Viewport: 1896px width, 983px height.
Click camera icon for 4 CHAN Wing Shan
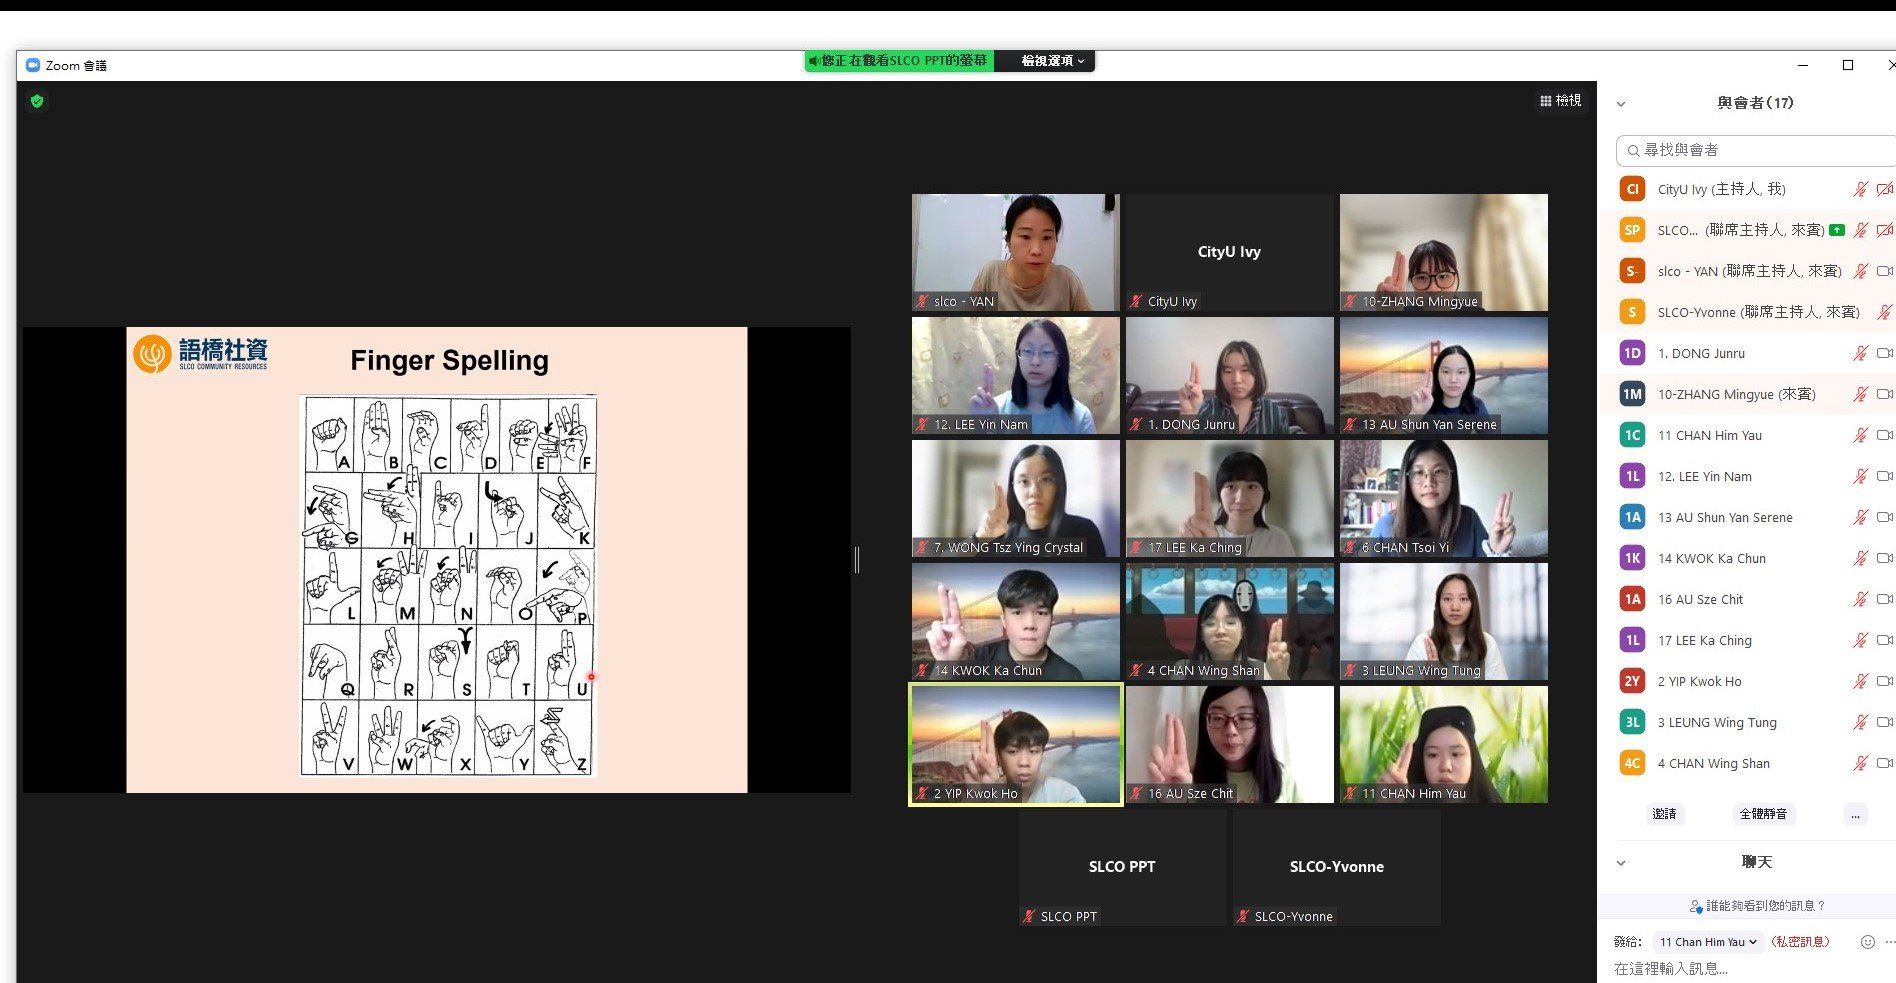point(1884,763)
